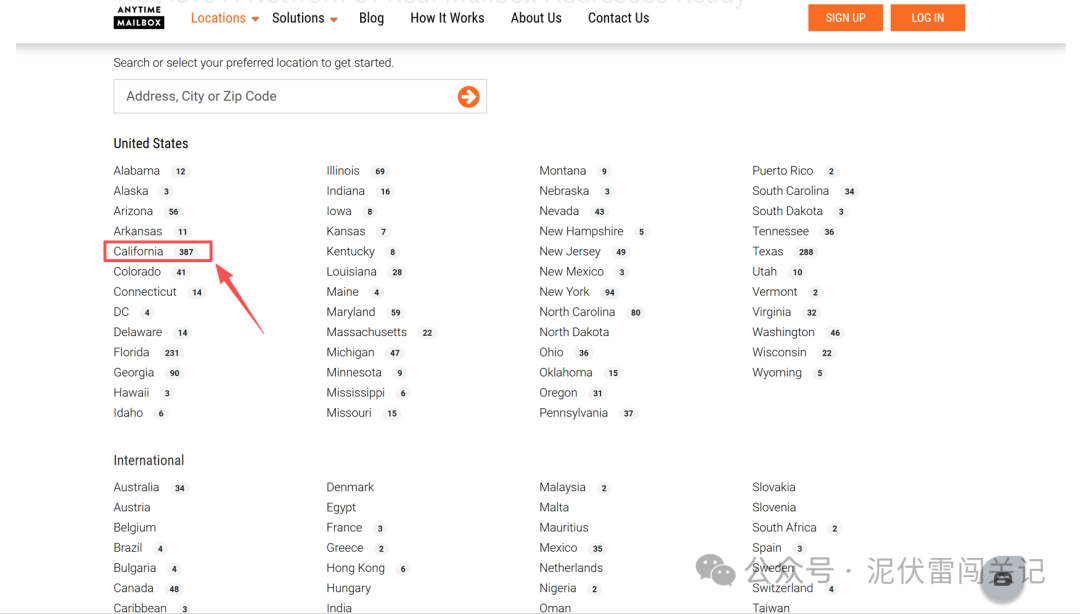
Task: Open Alaska locations
Action: 131,191
